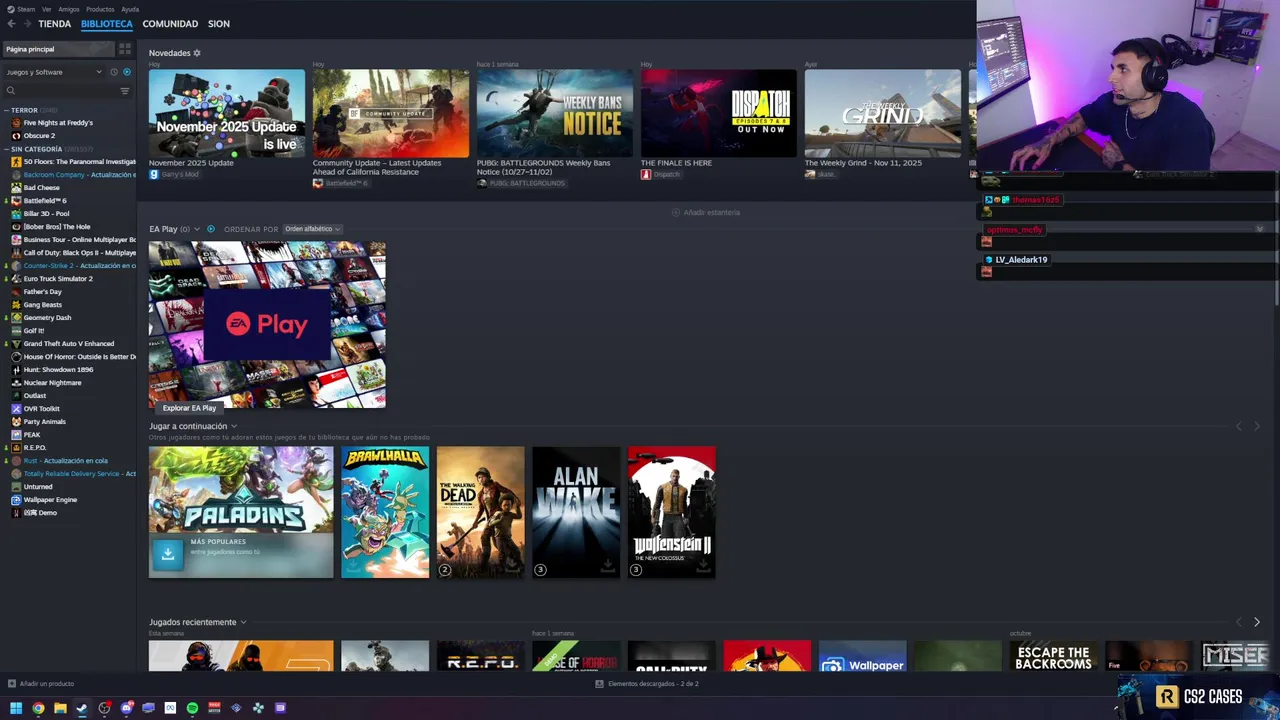
Task: Select Hunt: Showdown 1896 entry
Action: [x=58, y=370]
